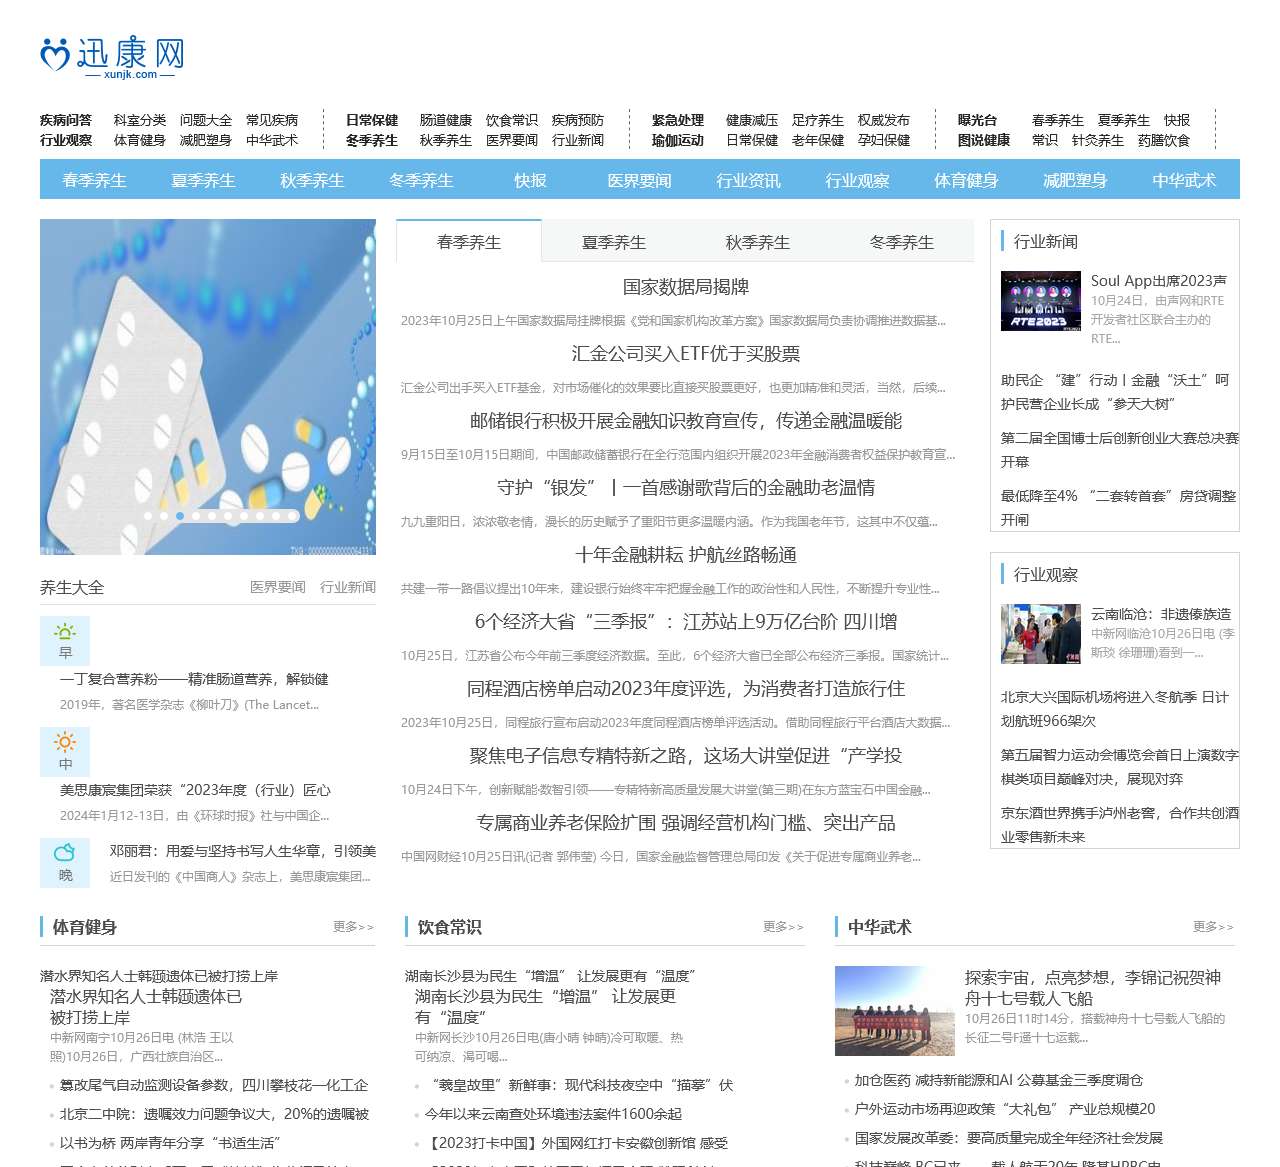Viewport: 1280px width, 1167px height.
Task: Switch to the 秋季养生 content tab
Action: pyautogui.click(x=758, y=242)
